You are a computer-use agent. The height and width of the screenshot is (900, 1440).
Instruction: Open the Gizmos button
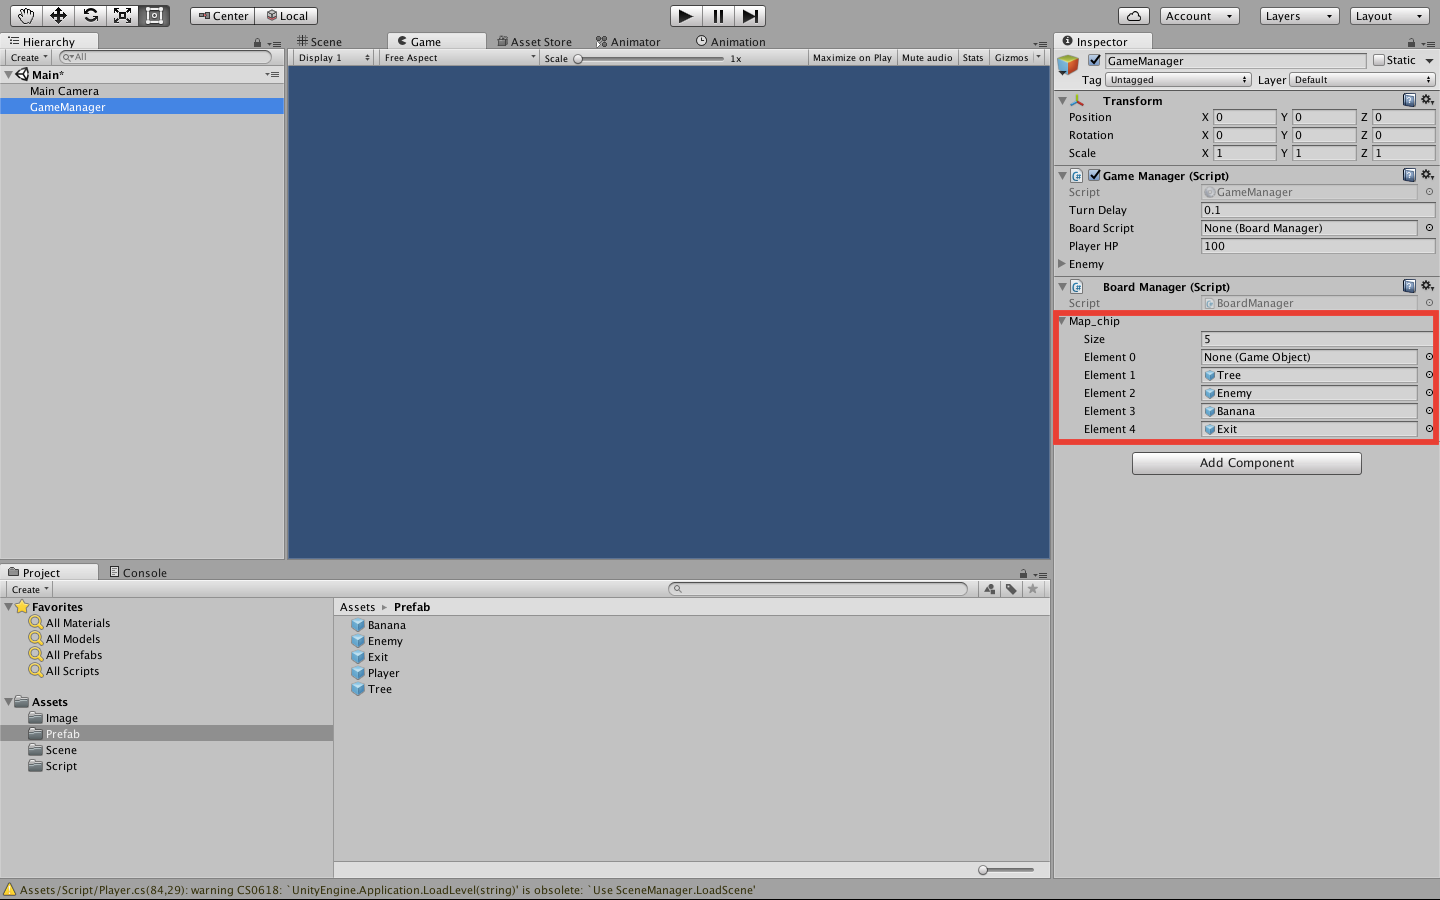click(x=1011, y=58)
